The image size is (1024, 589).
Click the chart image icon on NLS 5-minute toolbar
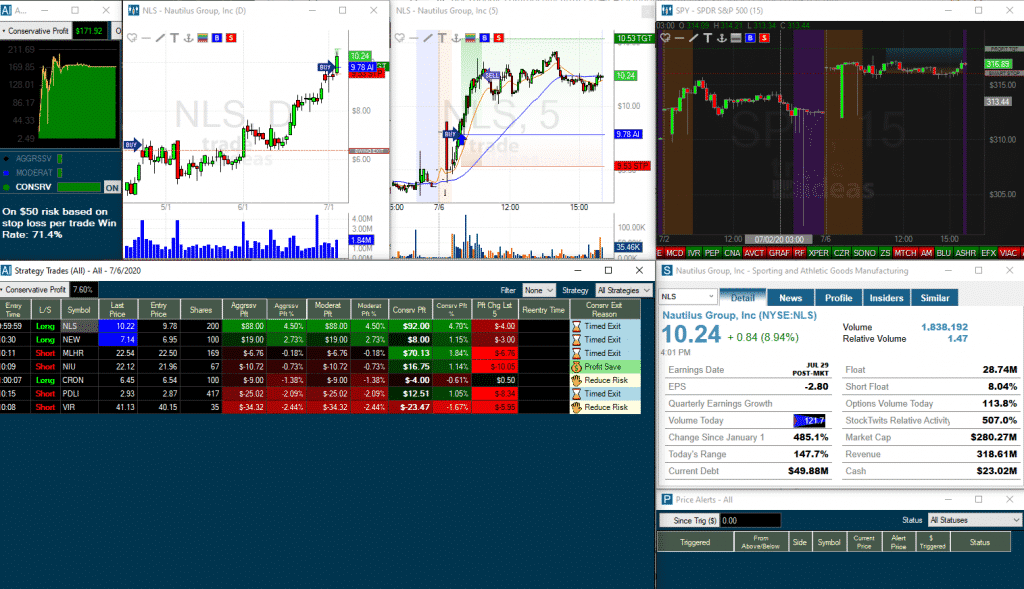point(470,37)
